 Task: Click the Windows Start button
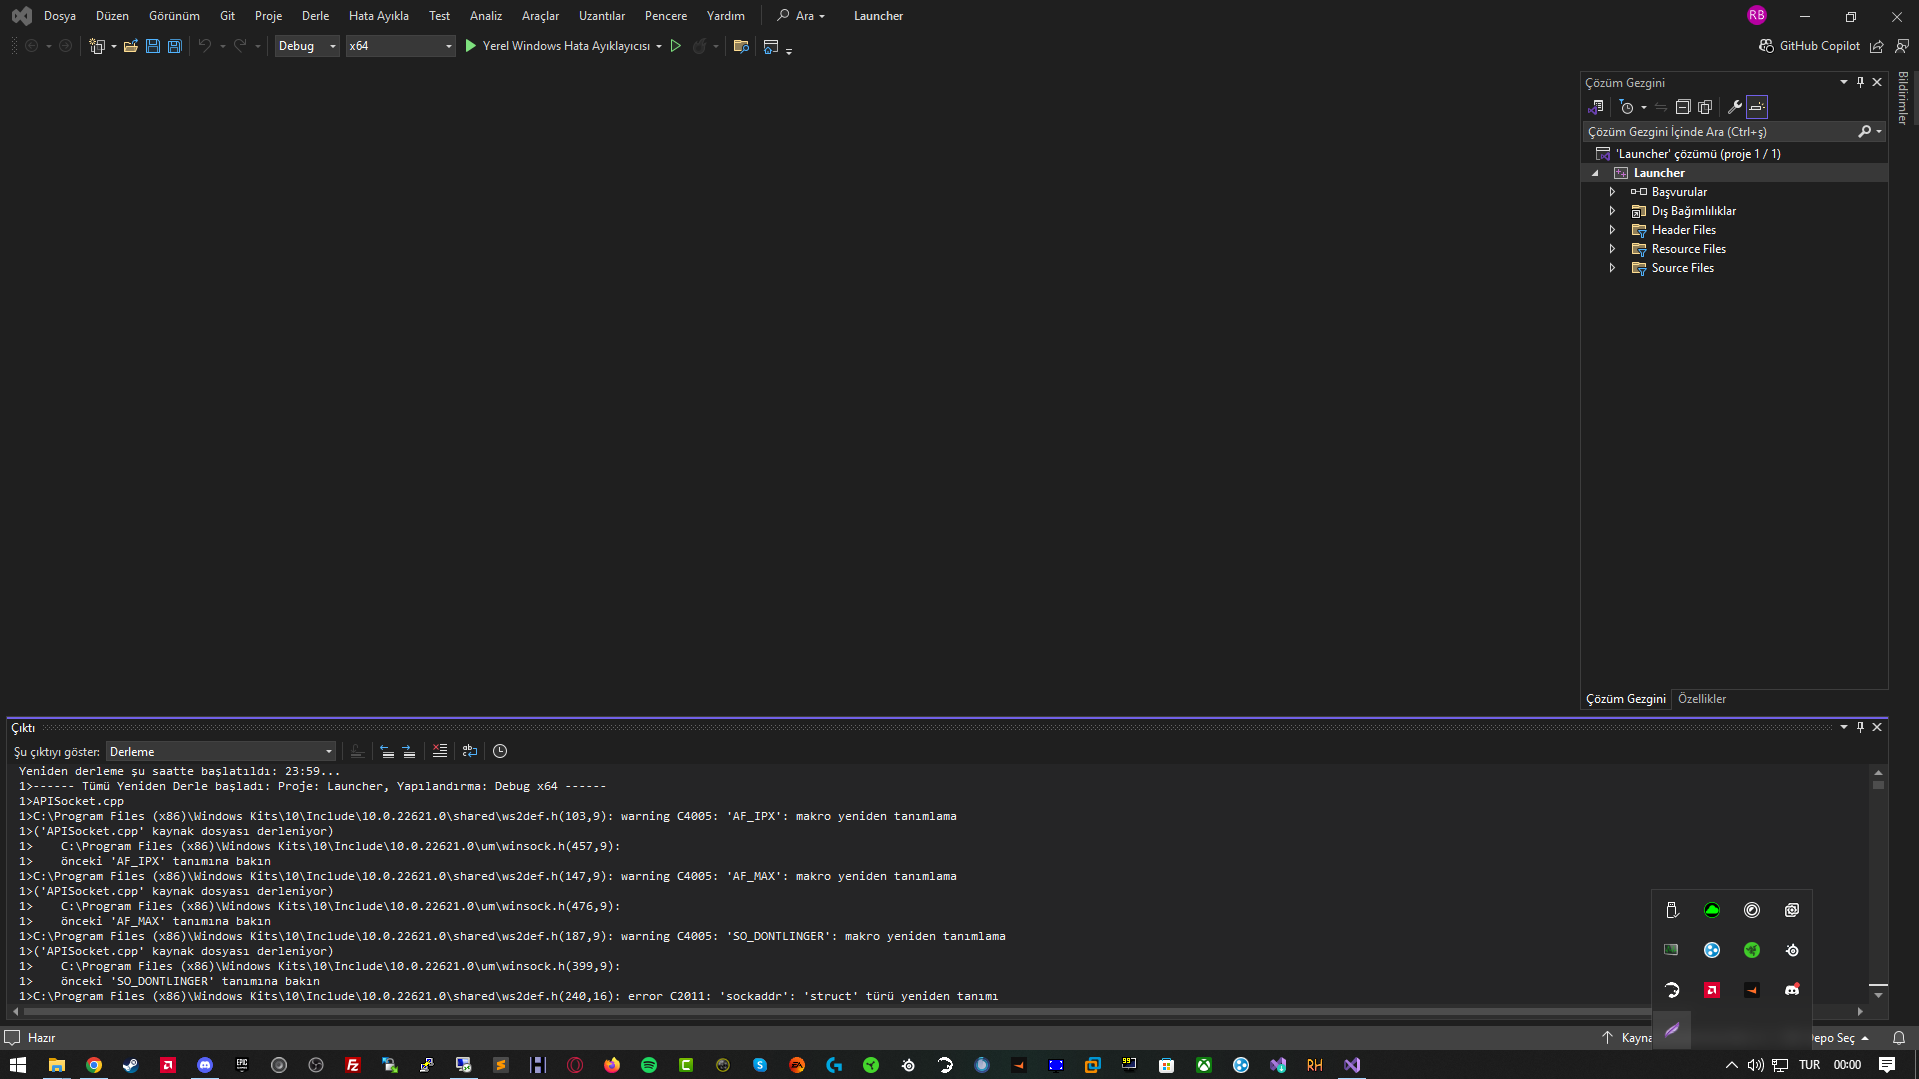tap(18, 1065)
